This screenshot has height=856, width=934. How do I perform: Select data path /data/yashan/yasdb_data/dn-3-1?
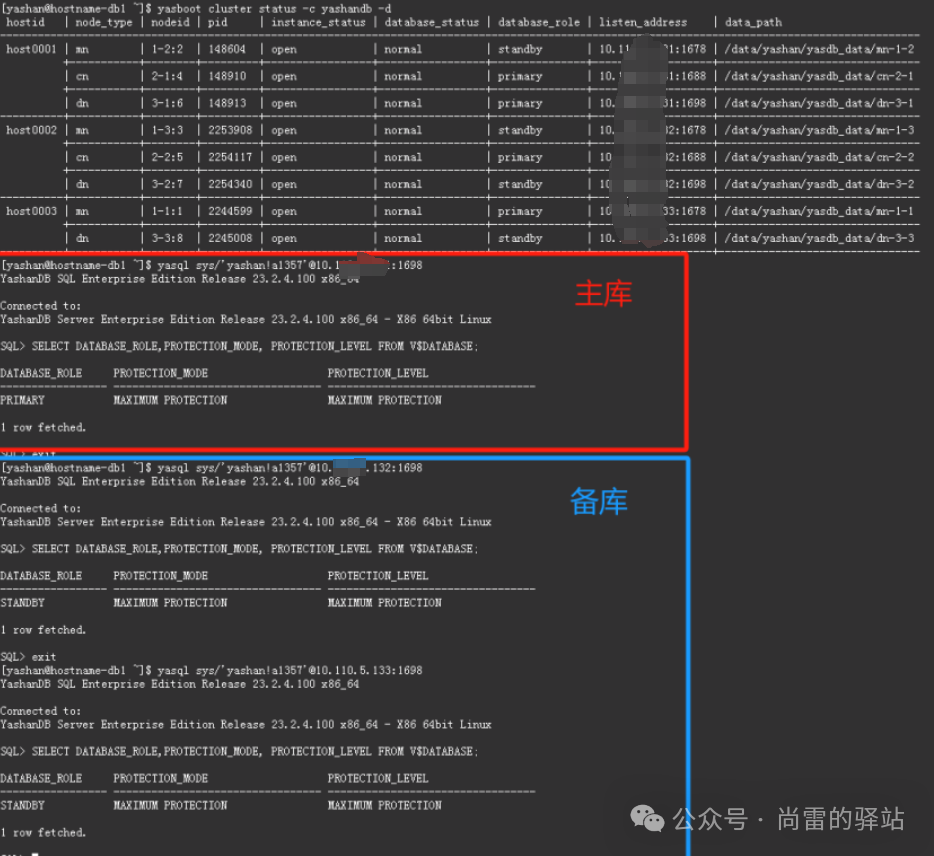[x=819, y=104]
